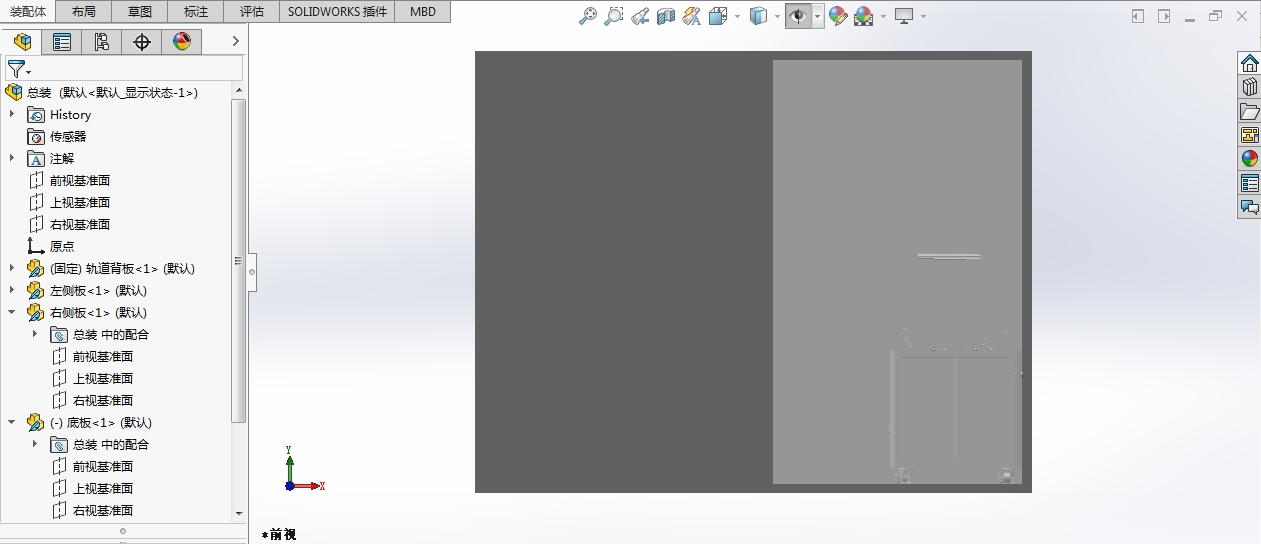Select top-level 上视基准面 plane
Viewport: 1261px width, 544px height.
[80, 202]
